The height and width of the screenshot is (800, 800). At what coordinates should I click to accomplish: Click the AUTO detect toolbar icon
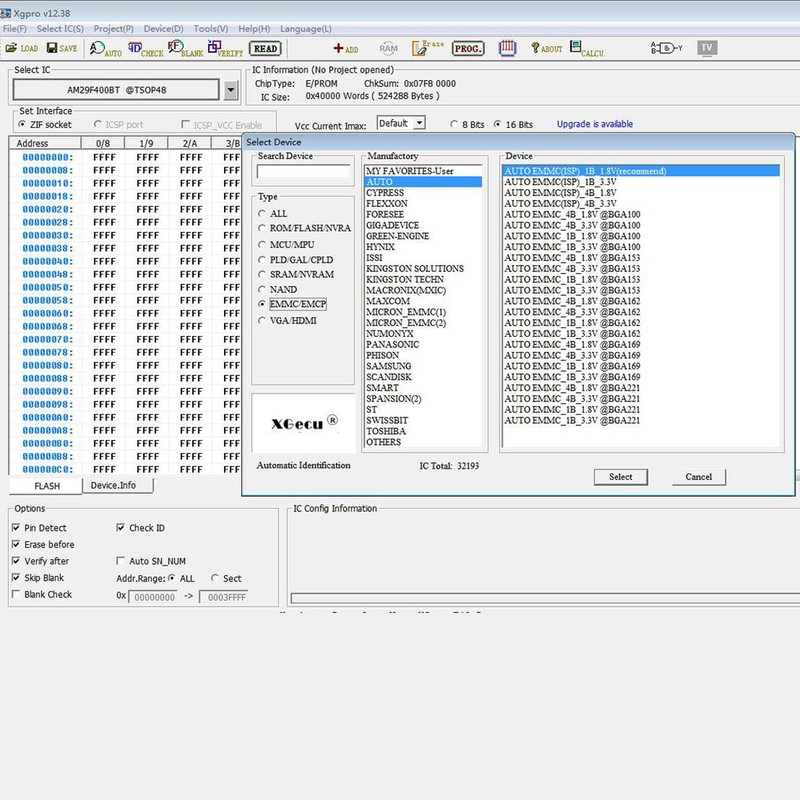[106, 49]
